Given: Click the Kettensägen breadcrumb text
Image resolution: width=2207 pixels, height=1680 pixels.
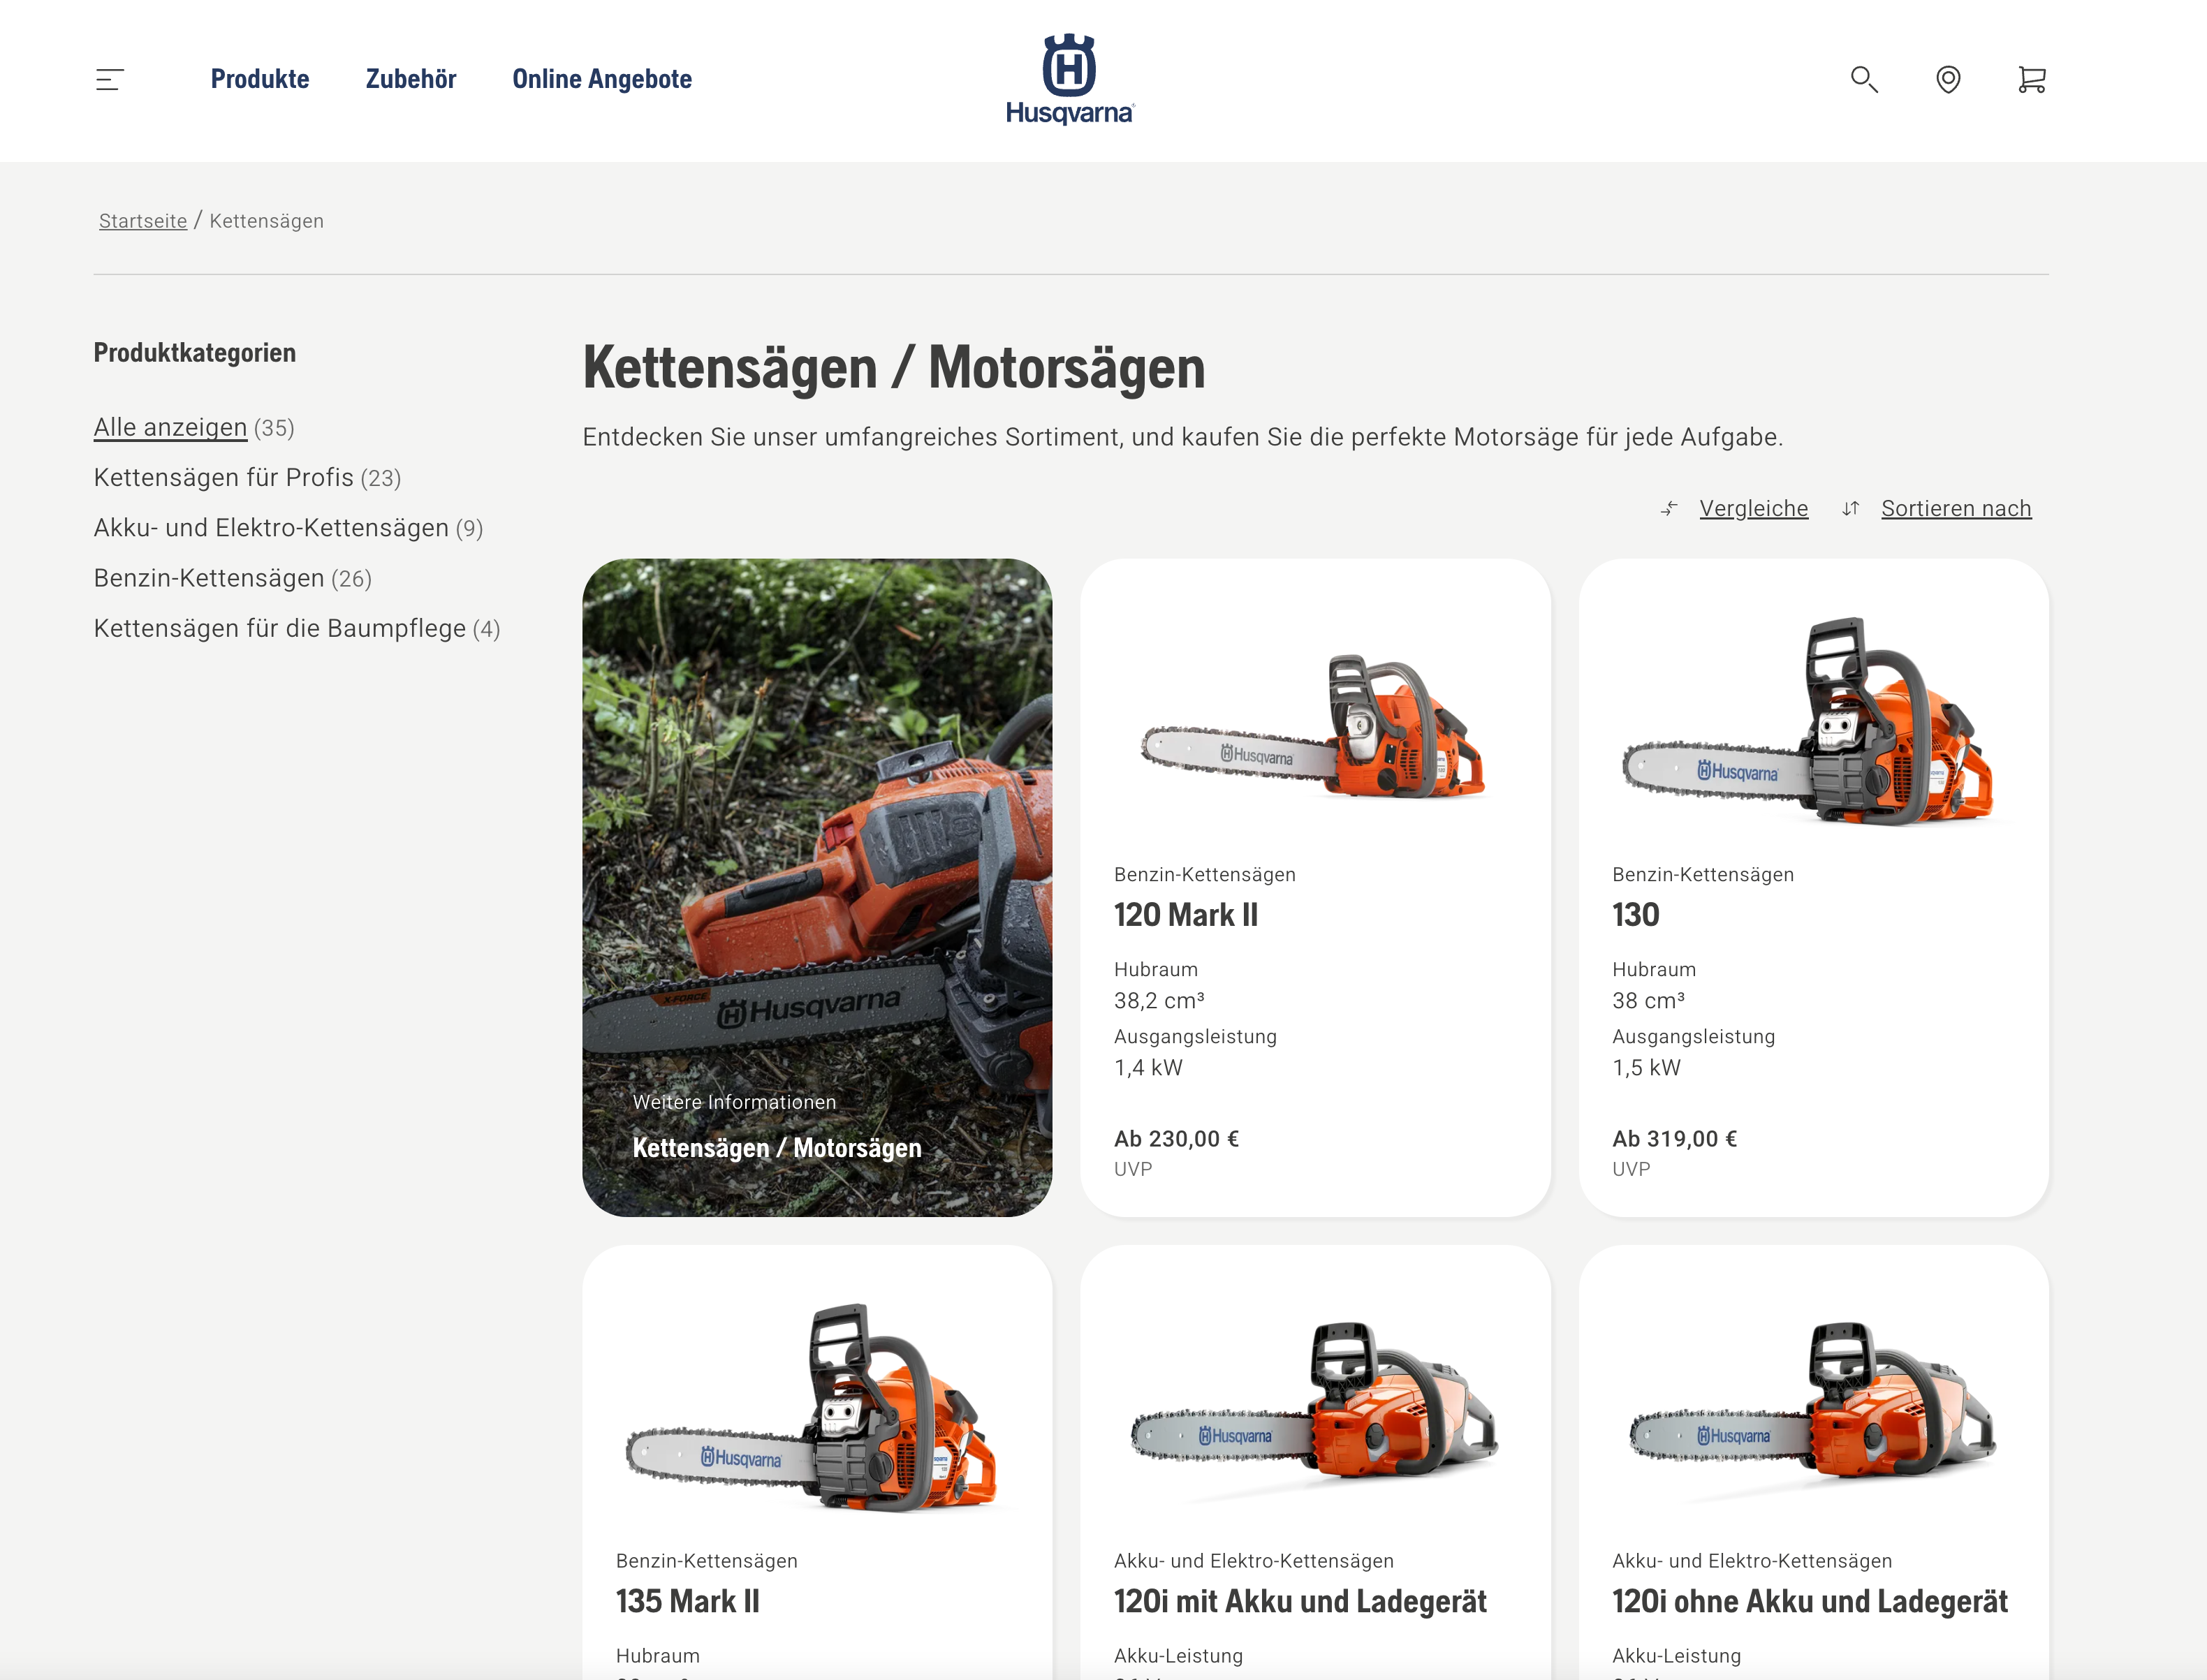Looking at the screenshot, I should (x=266, y=221).
